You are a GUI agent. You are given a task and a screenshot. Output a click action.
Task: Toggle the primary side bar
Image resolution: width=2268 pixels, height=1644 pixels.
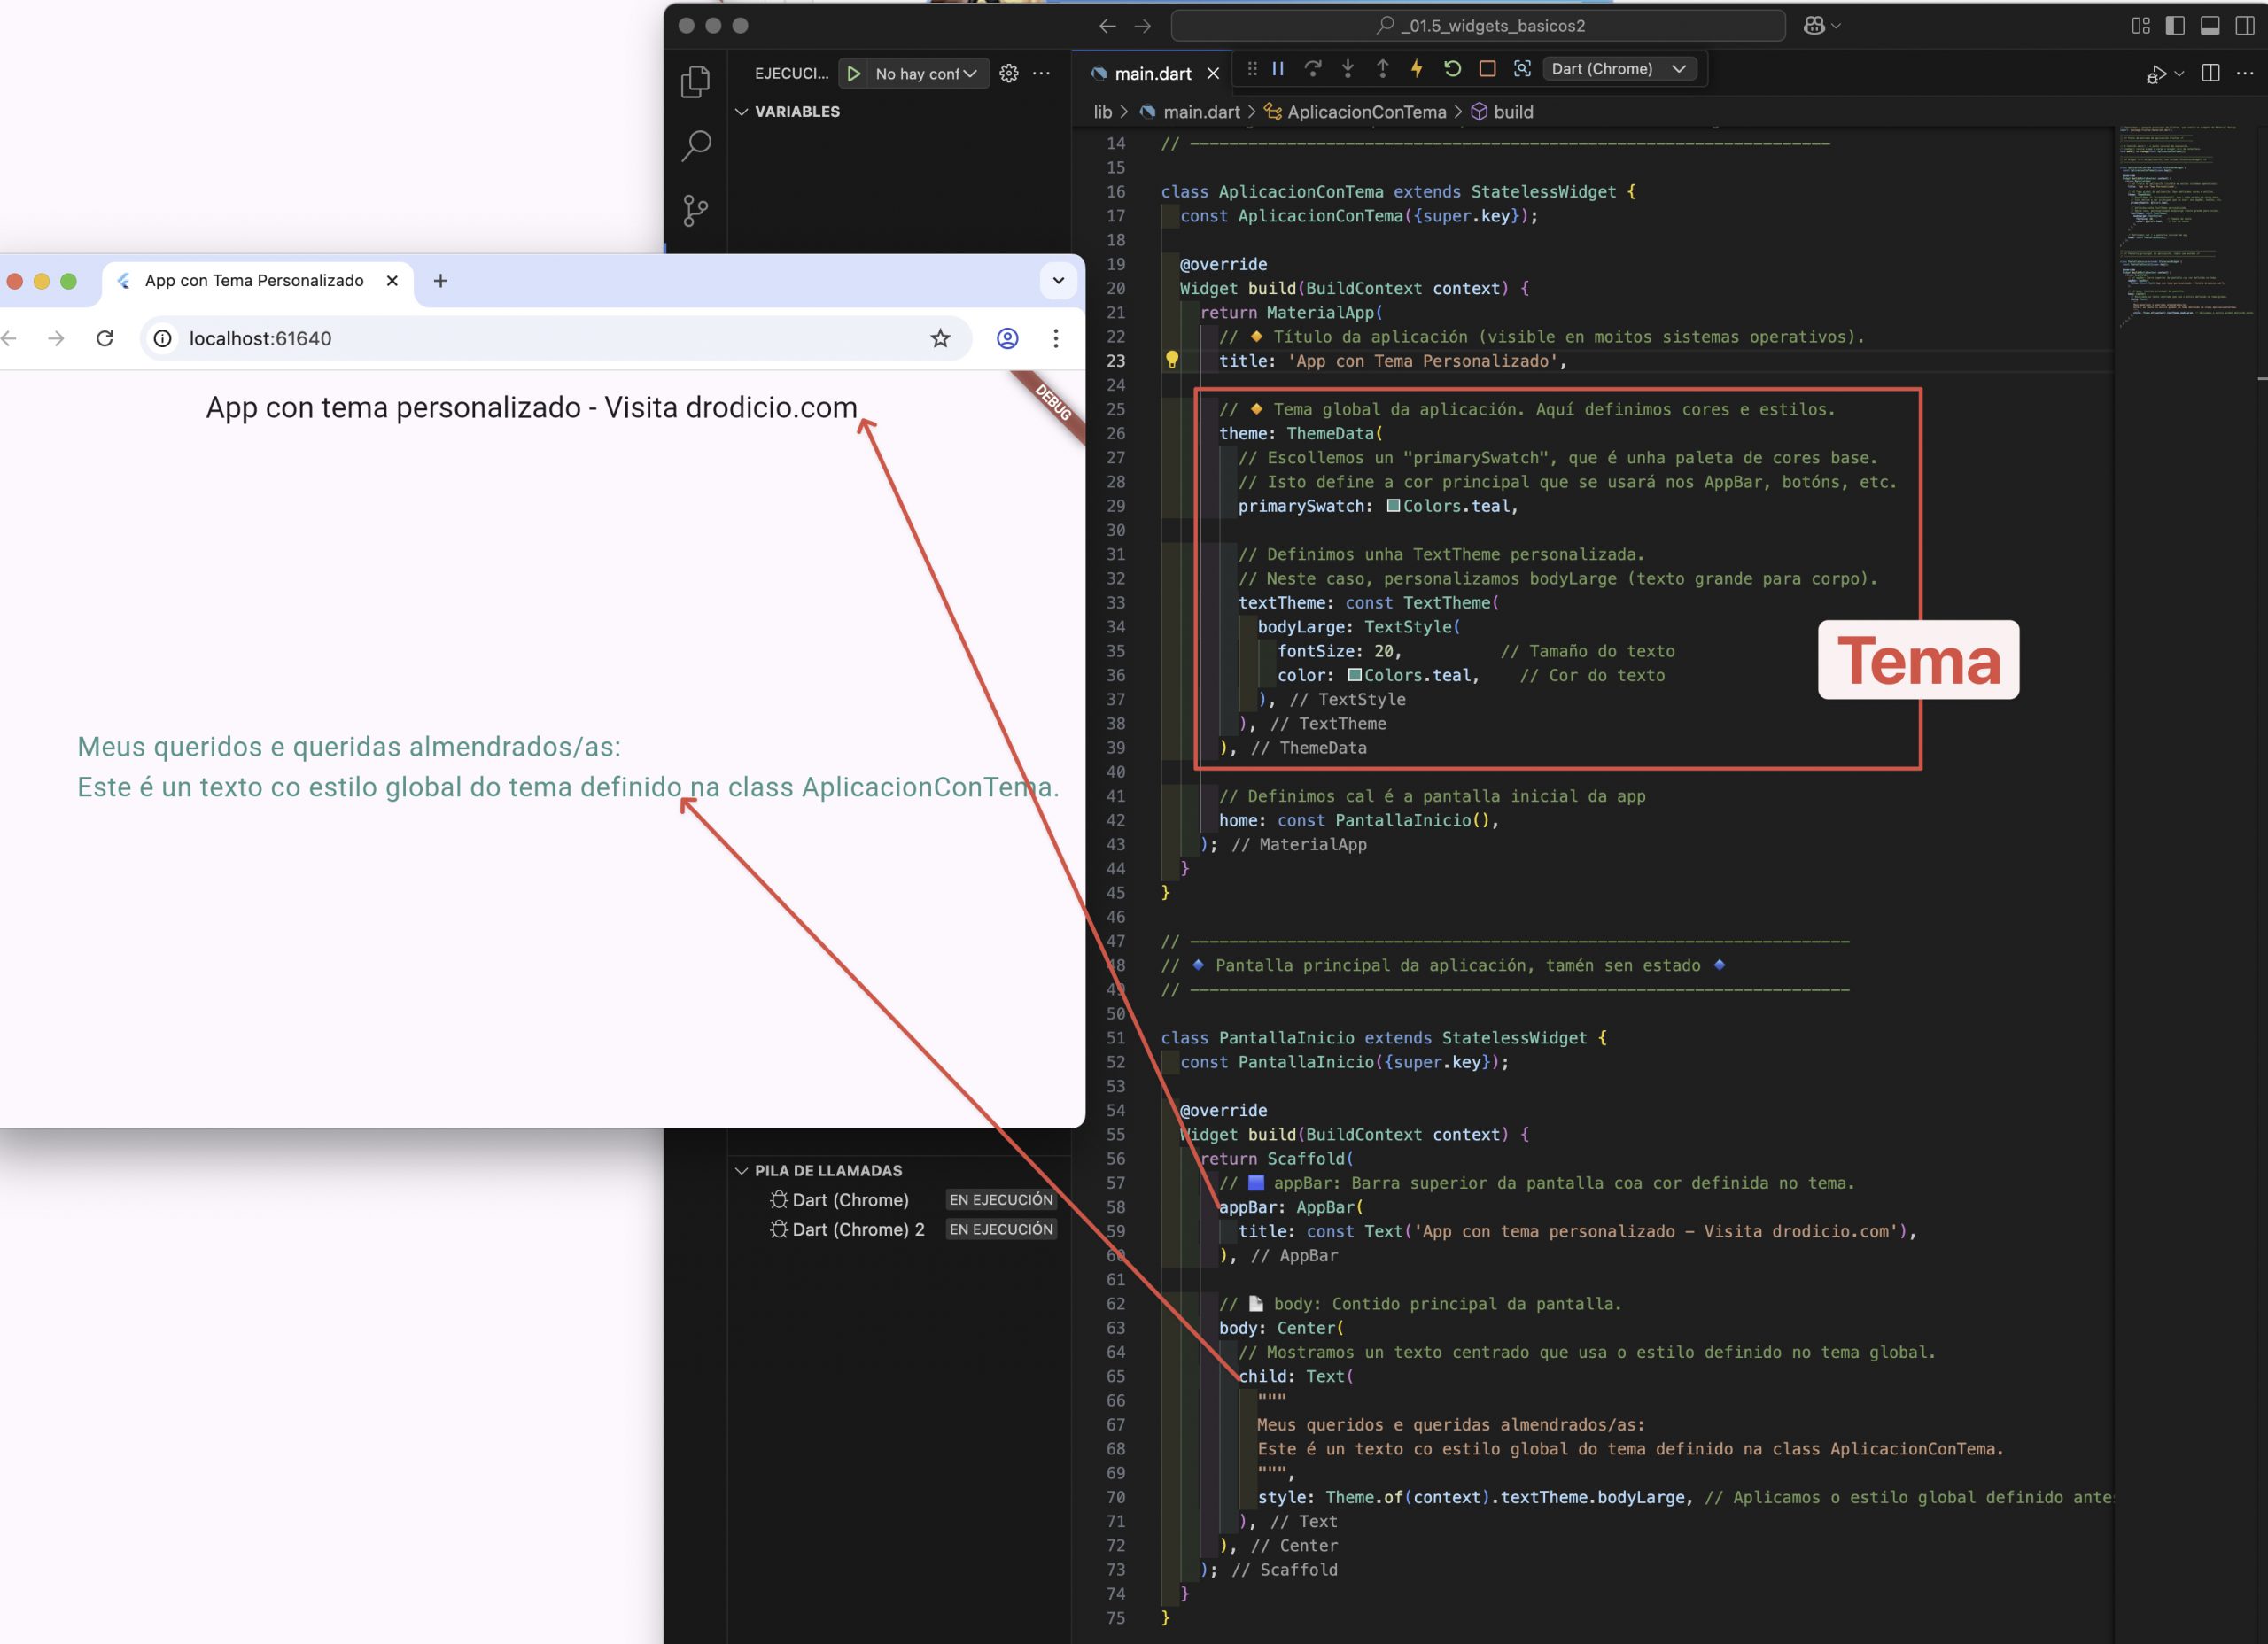[2175, 26]
